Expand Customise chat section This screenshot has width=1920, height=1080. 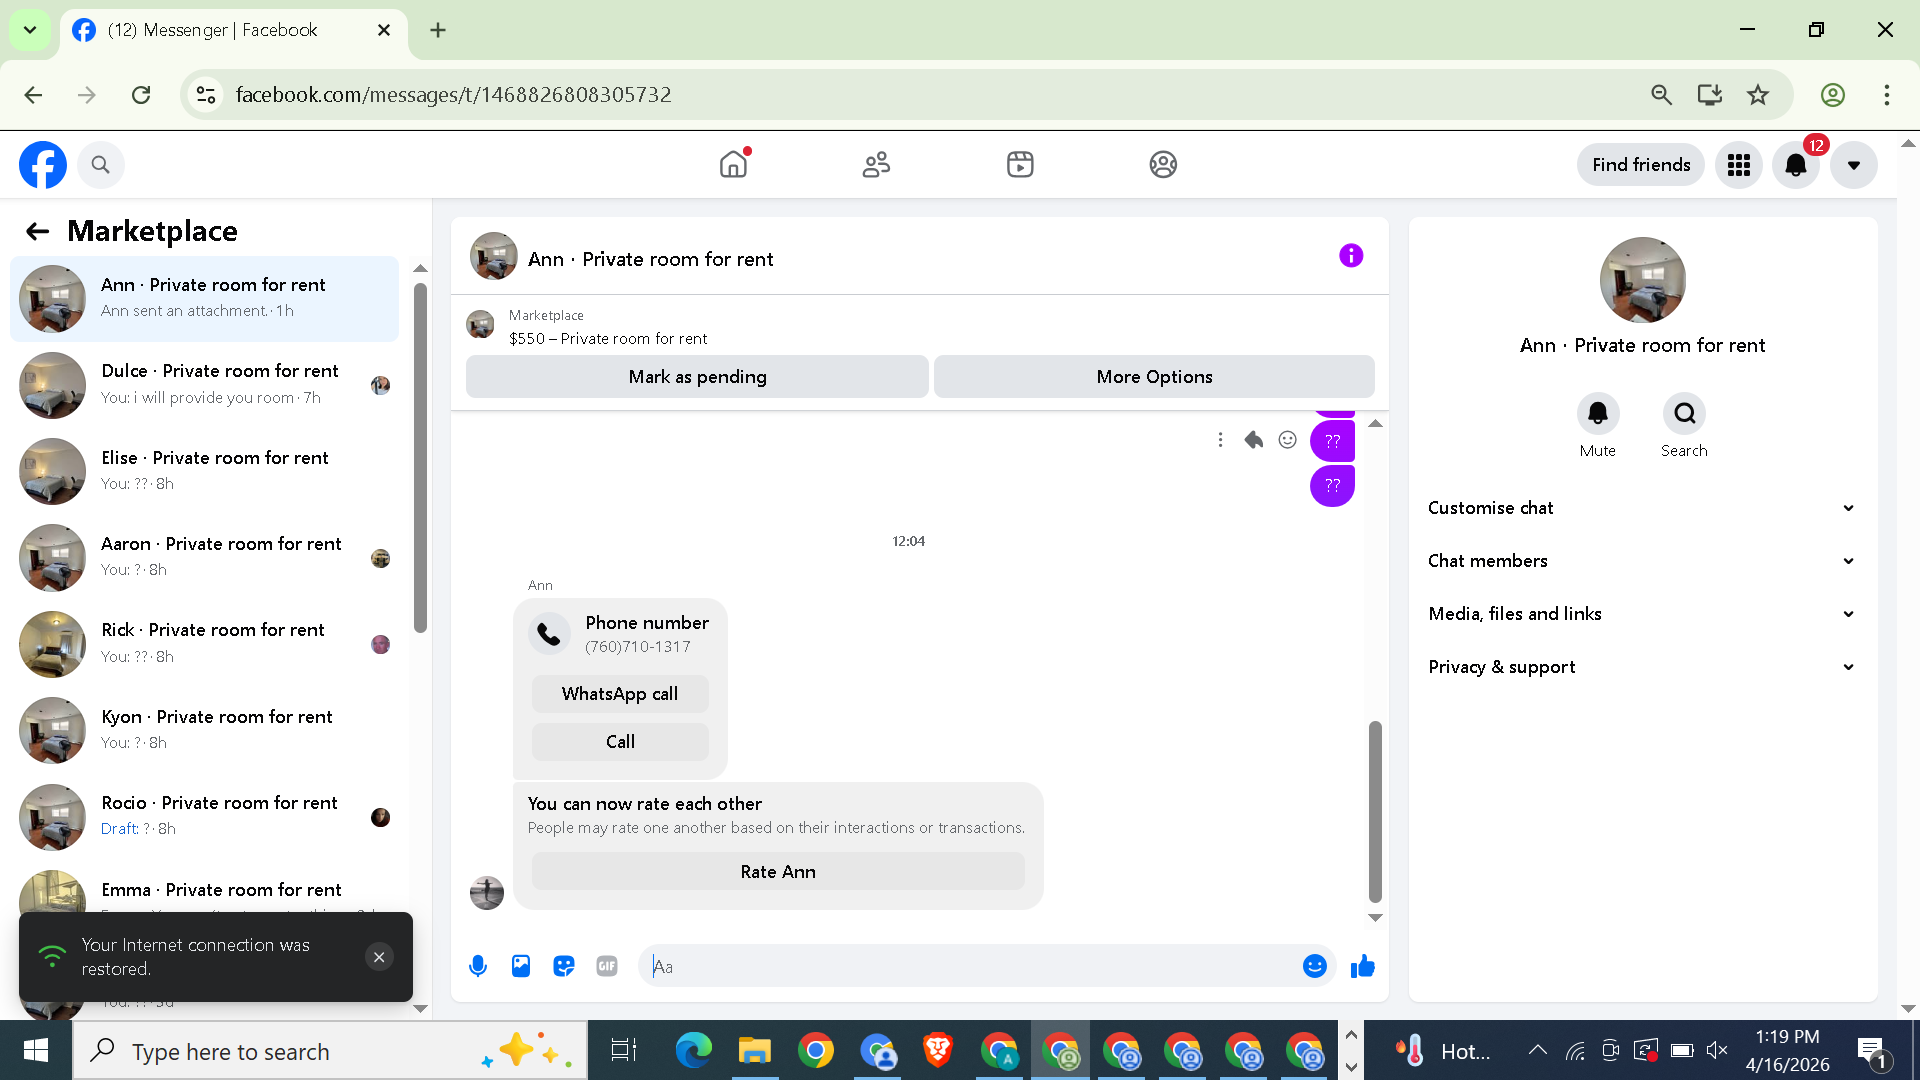[x=1642, y=508]
